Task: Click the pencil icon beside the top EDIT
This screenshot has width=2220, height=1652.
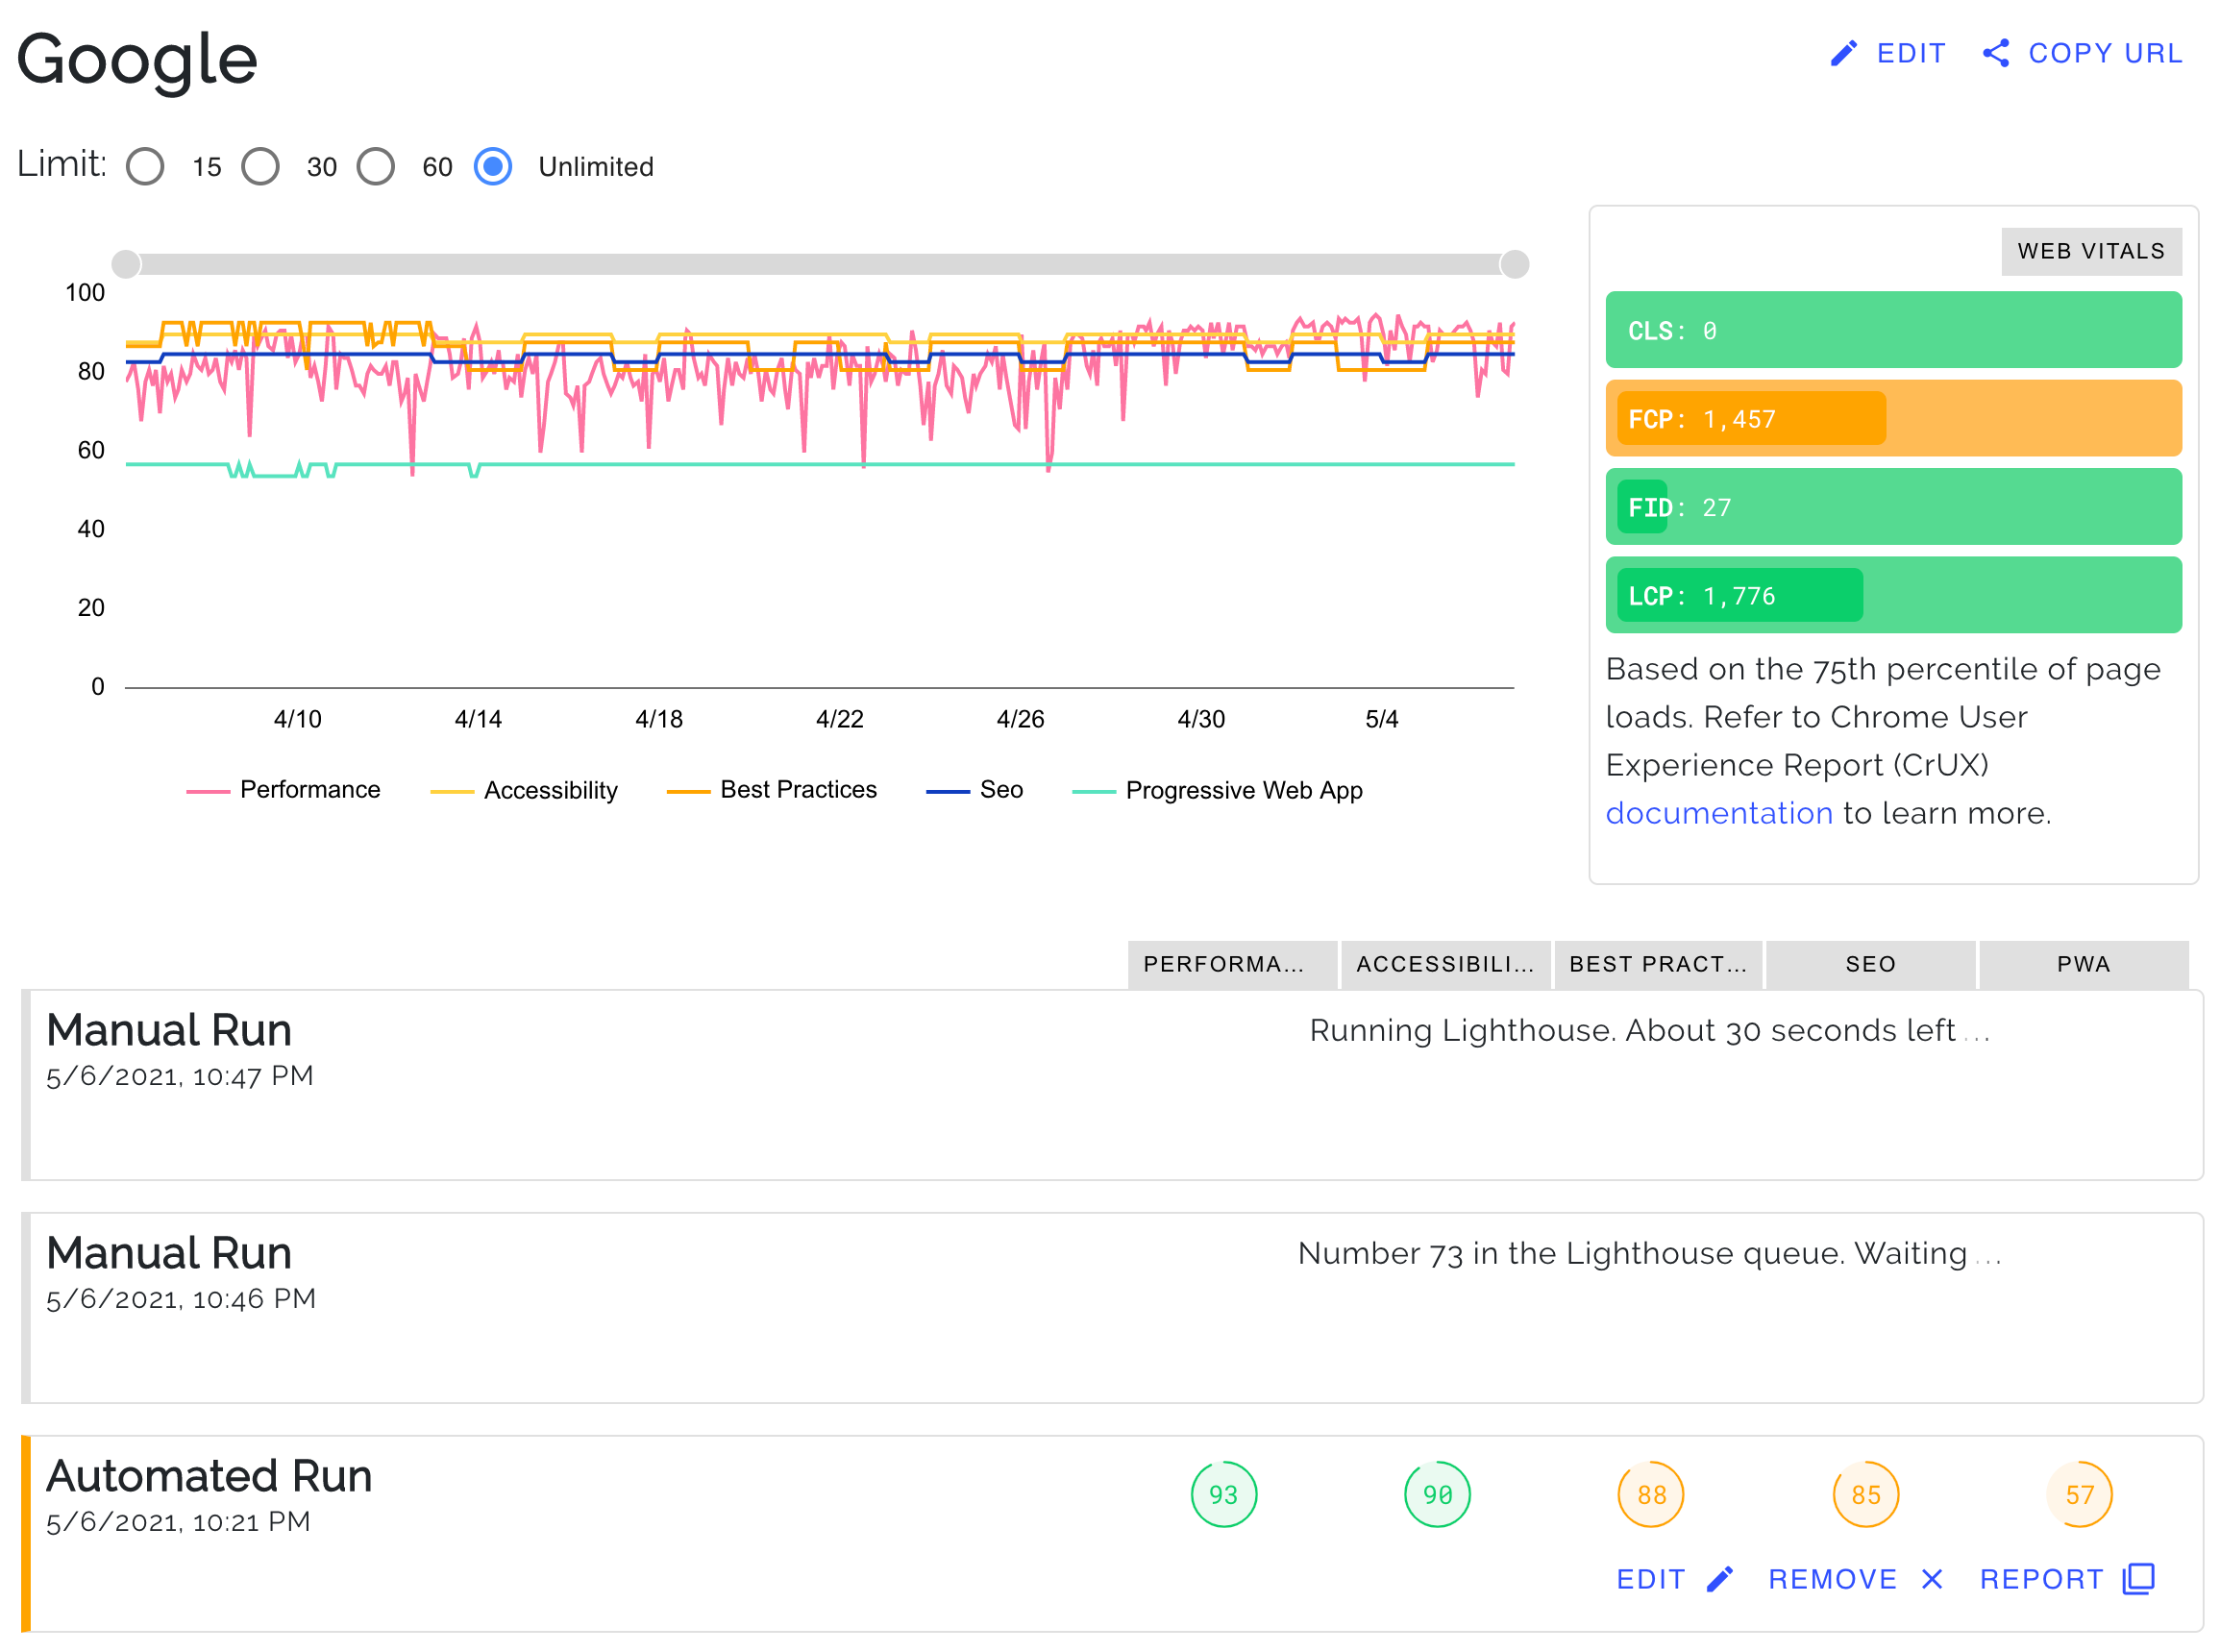Action: [1844, 53]
